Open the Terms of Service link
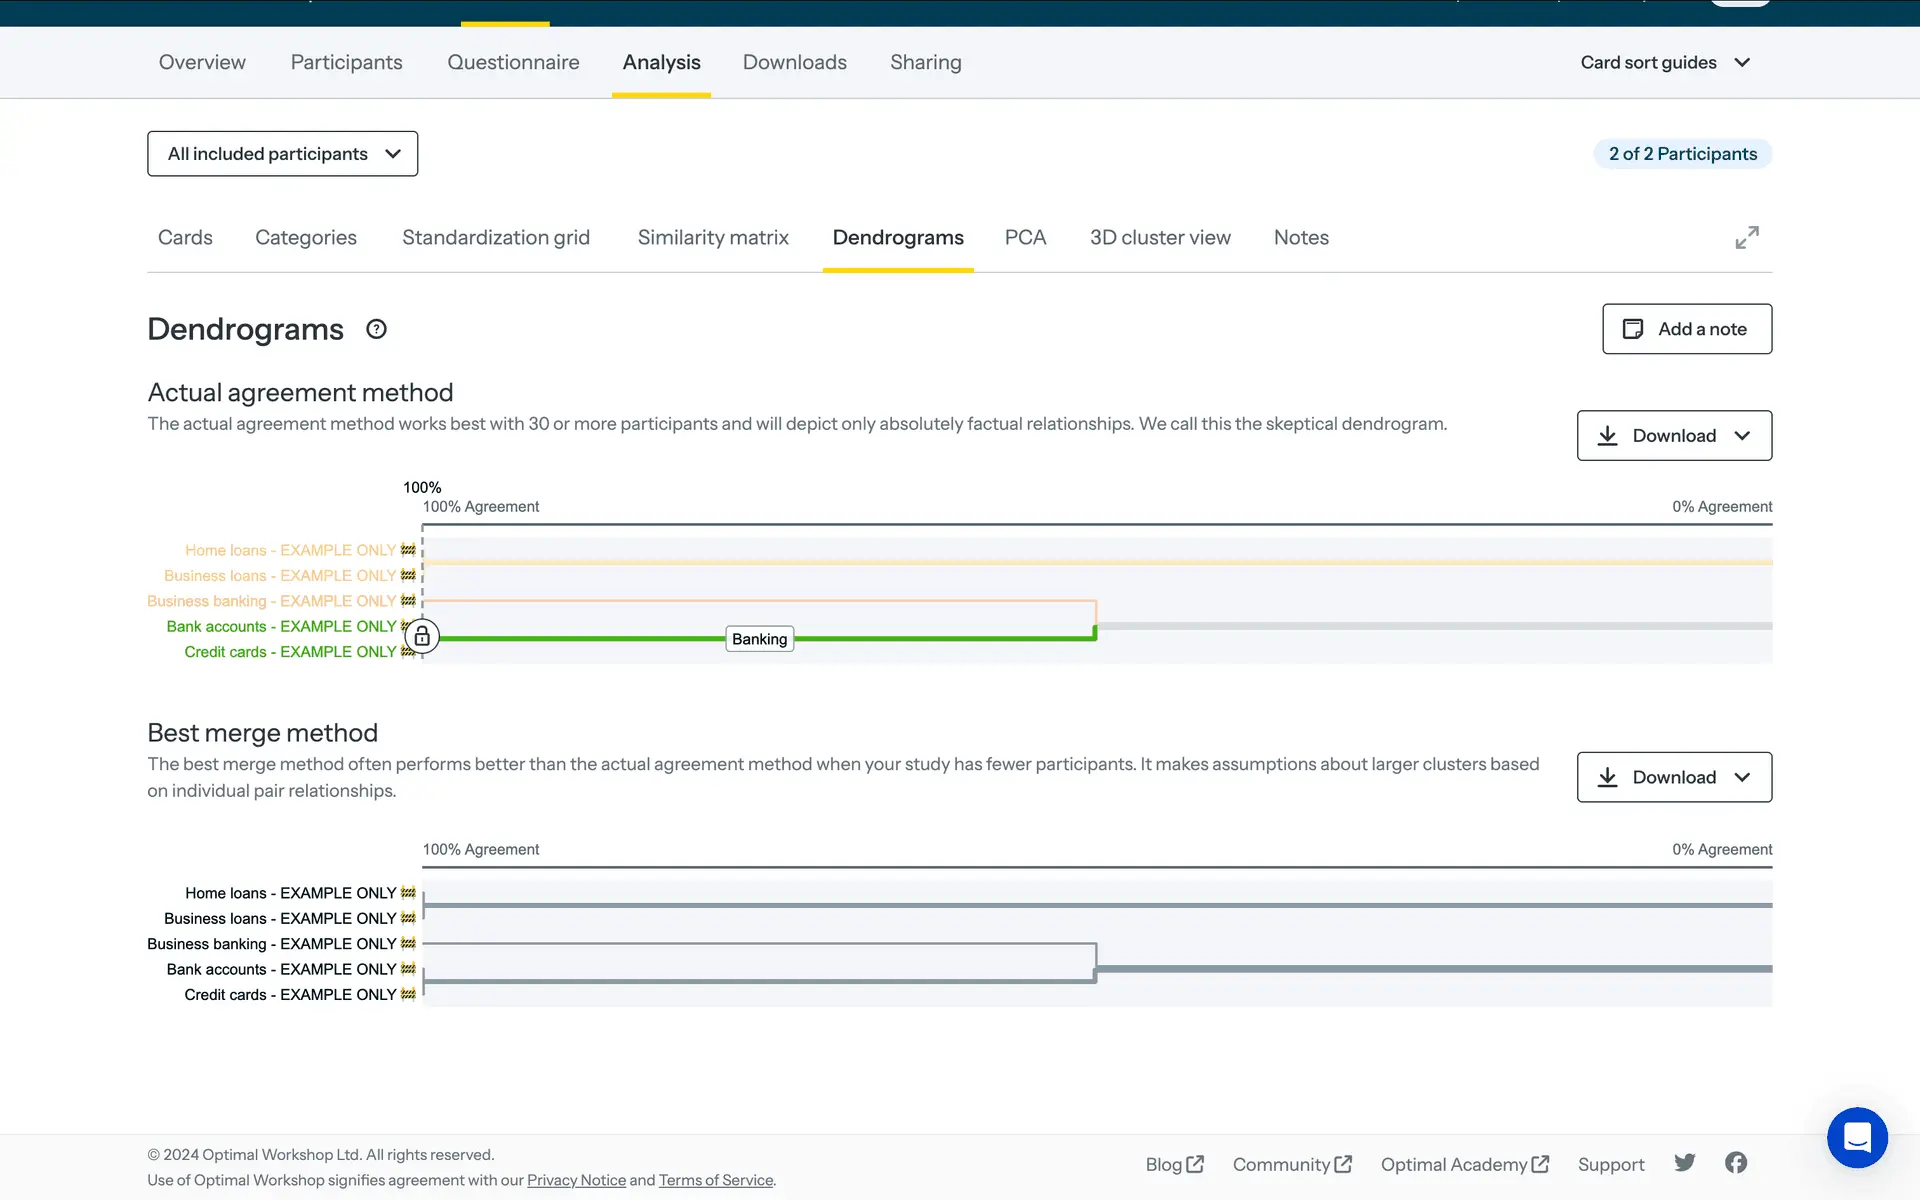Screen dimensions: 1920x1200 [x=715, y=1180]
